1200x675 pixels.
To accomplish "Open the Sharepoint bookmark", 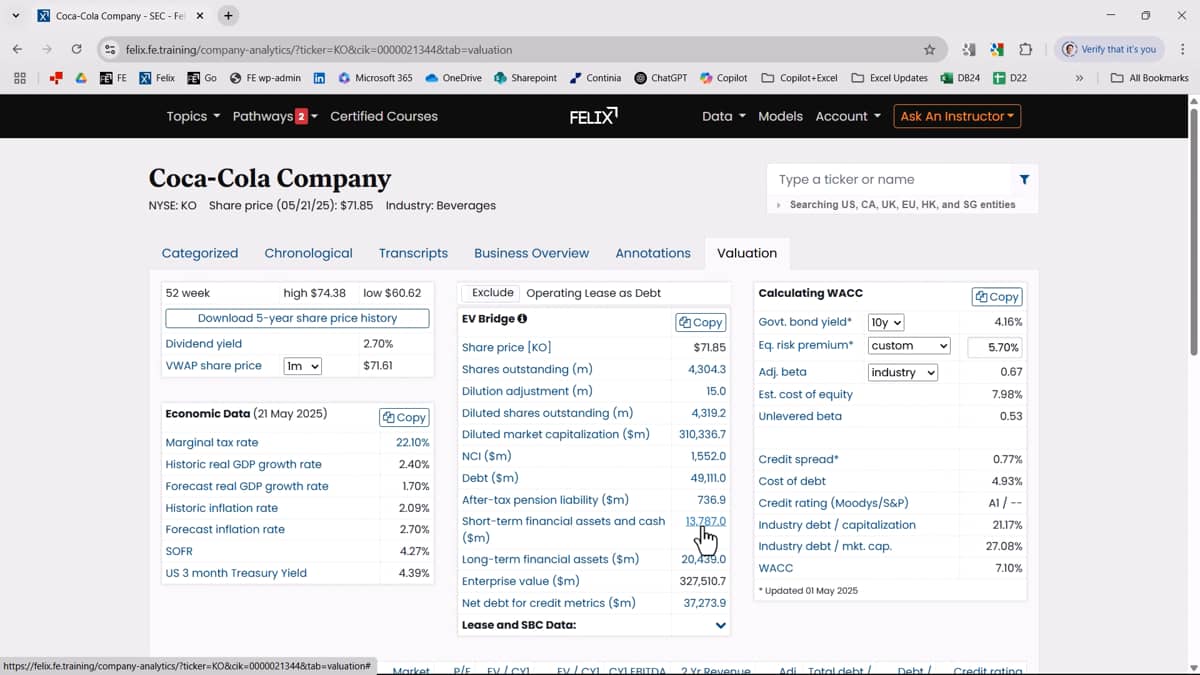I will pyautogui.click(x=525, y=77).
